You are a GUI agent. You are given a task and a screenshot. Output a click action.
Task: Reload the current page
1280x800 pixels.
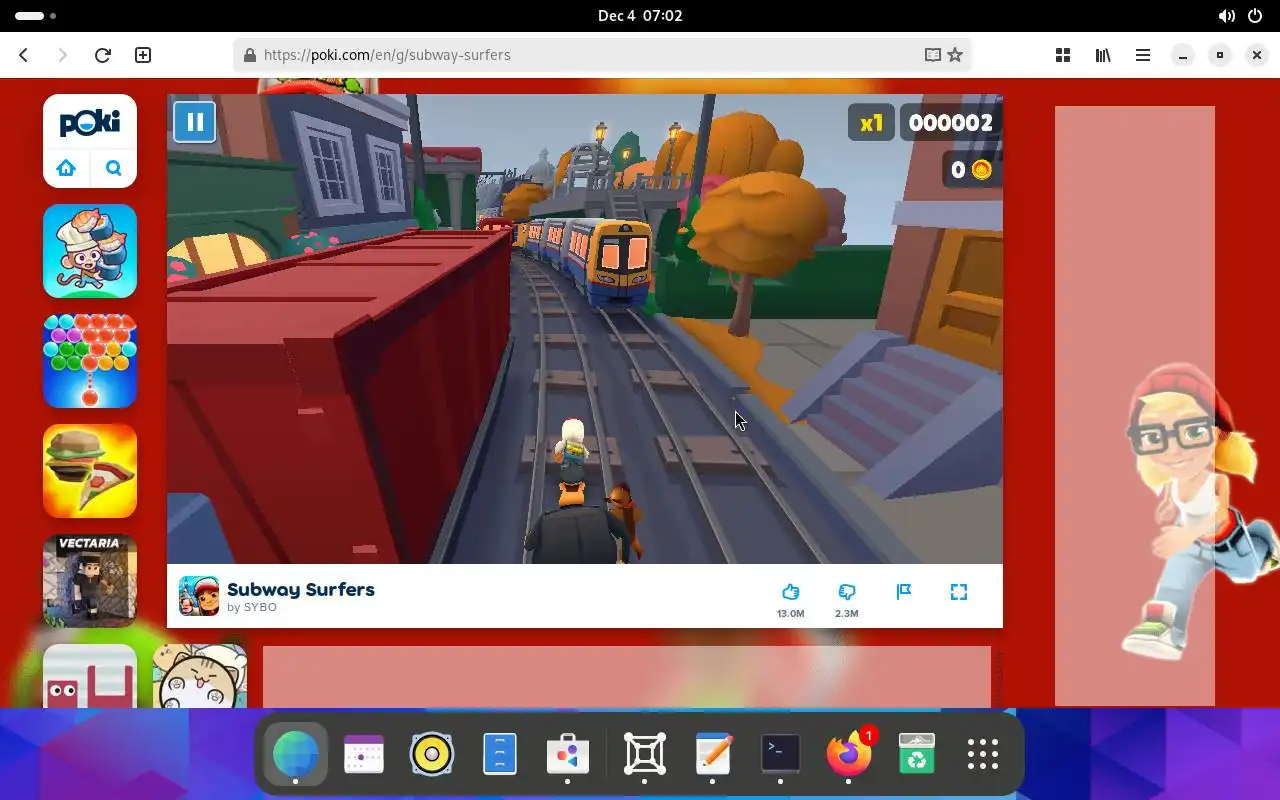click(102, 55)
